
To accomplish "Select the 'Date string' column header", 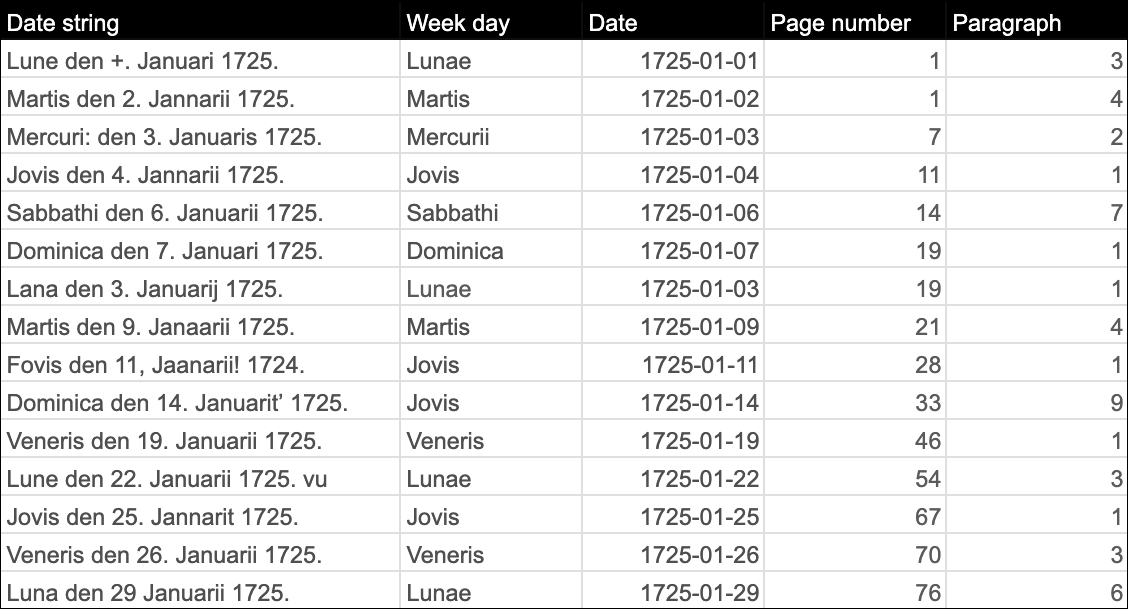I will tap(200, 22).
